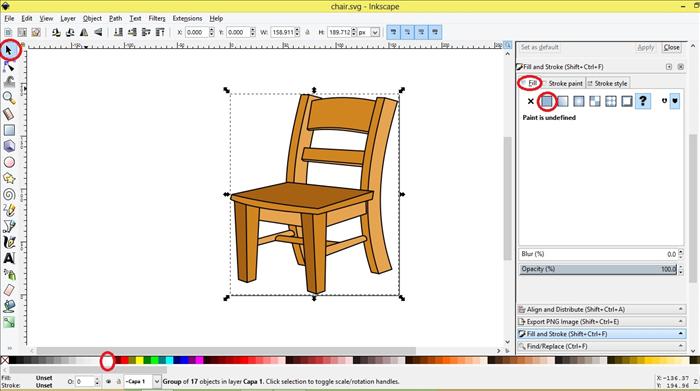The image size is (700, 391).
Task: Expand Find/Replace panel
Action: click(x=601, y=346)
